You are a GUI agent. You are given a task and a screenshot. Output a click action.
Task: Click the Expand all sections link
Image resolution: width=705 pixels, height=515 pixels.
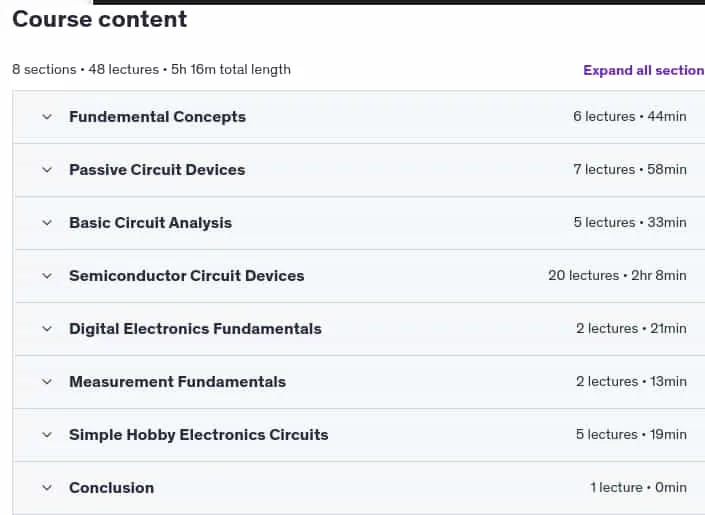pyautogui.click(x=644, y=70)
